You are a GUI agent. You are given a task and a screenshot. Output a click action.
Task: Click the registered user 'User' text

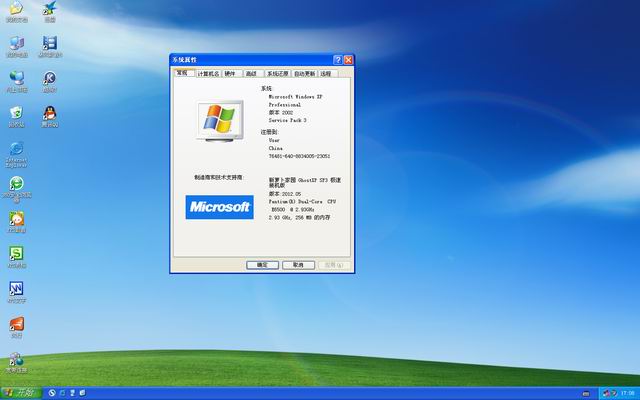coord(274,140)
